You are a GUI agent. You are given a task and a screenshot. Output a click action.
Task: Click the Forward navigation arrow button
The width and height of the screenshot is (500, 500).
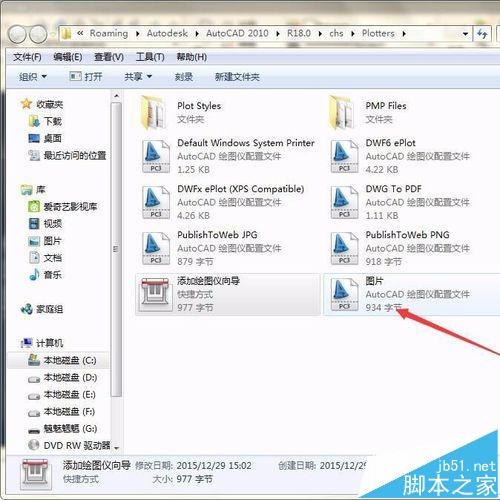pos(38,34)
